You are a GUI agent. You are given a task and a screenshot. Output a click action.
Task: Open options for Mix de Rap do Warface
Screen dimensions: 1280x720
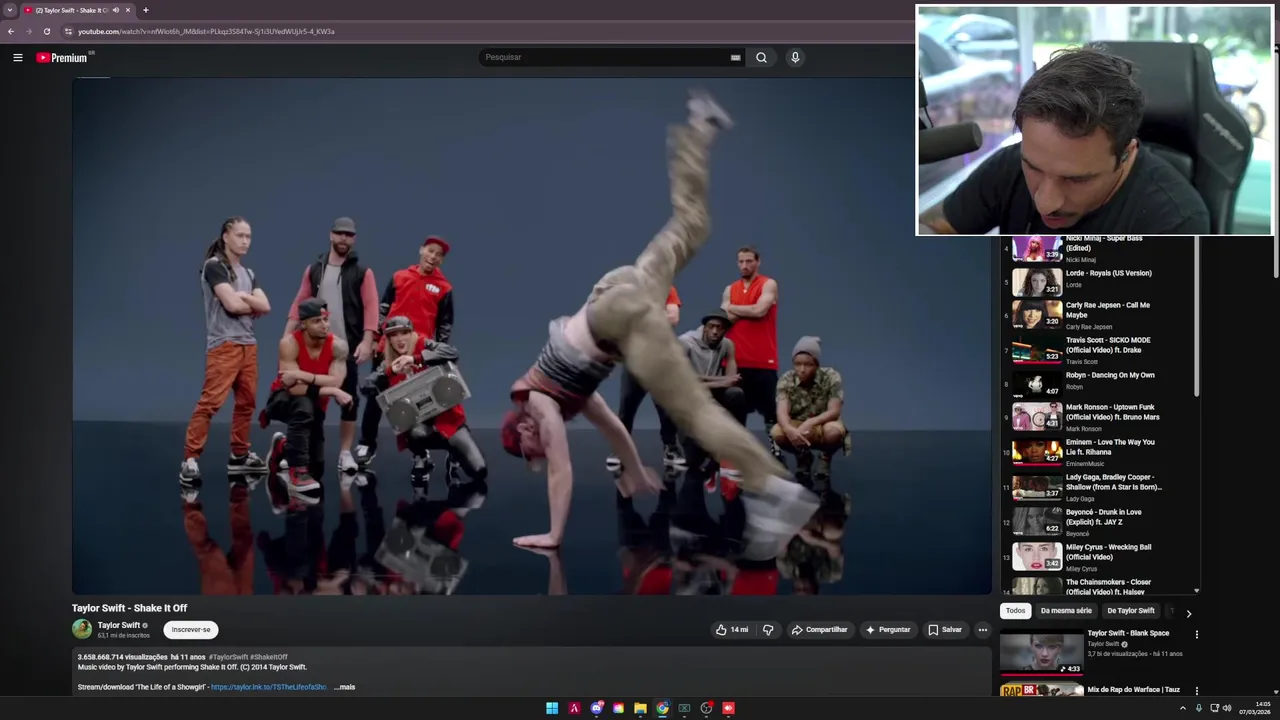pos(1196,690)
